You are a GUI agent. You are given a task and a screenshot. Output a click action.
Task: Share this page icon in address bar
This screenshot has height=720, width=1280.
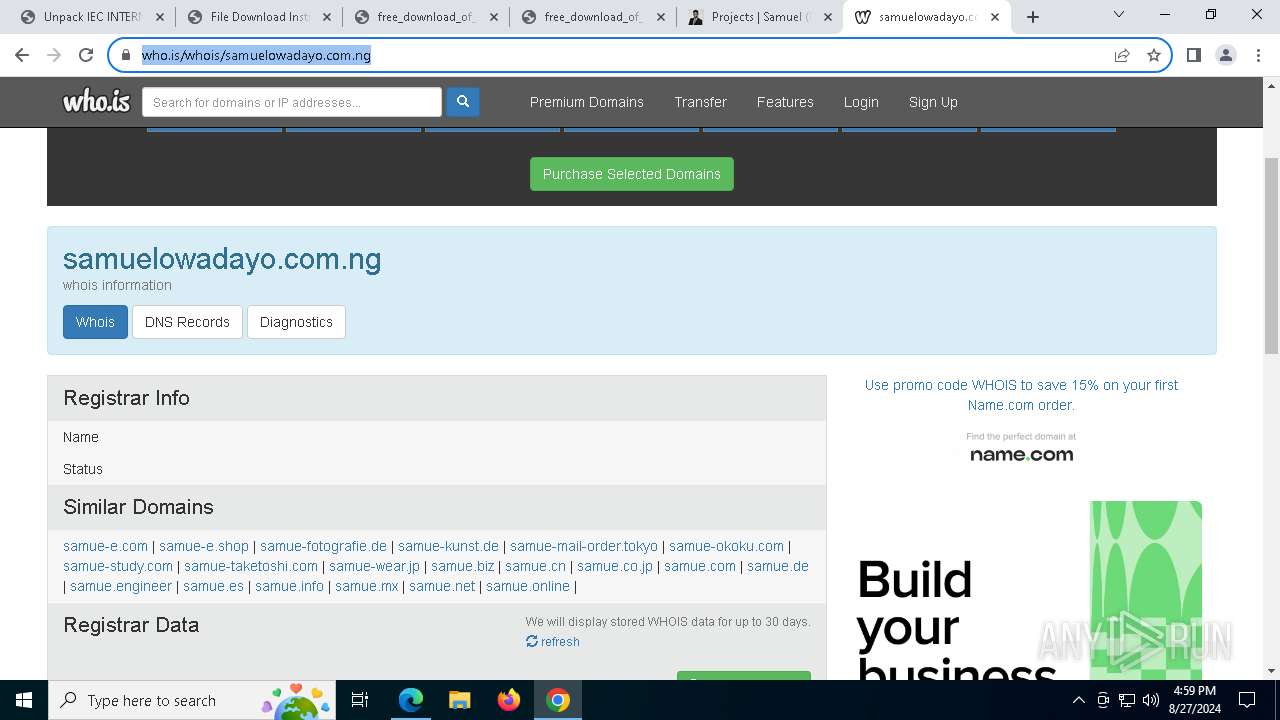coord(1122,55)
